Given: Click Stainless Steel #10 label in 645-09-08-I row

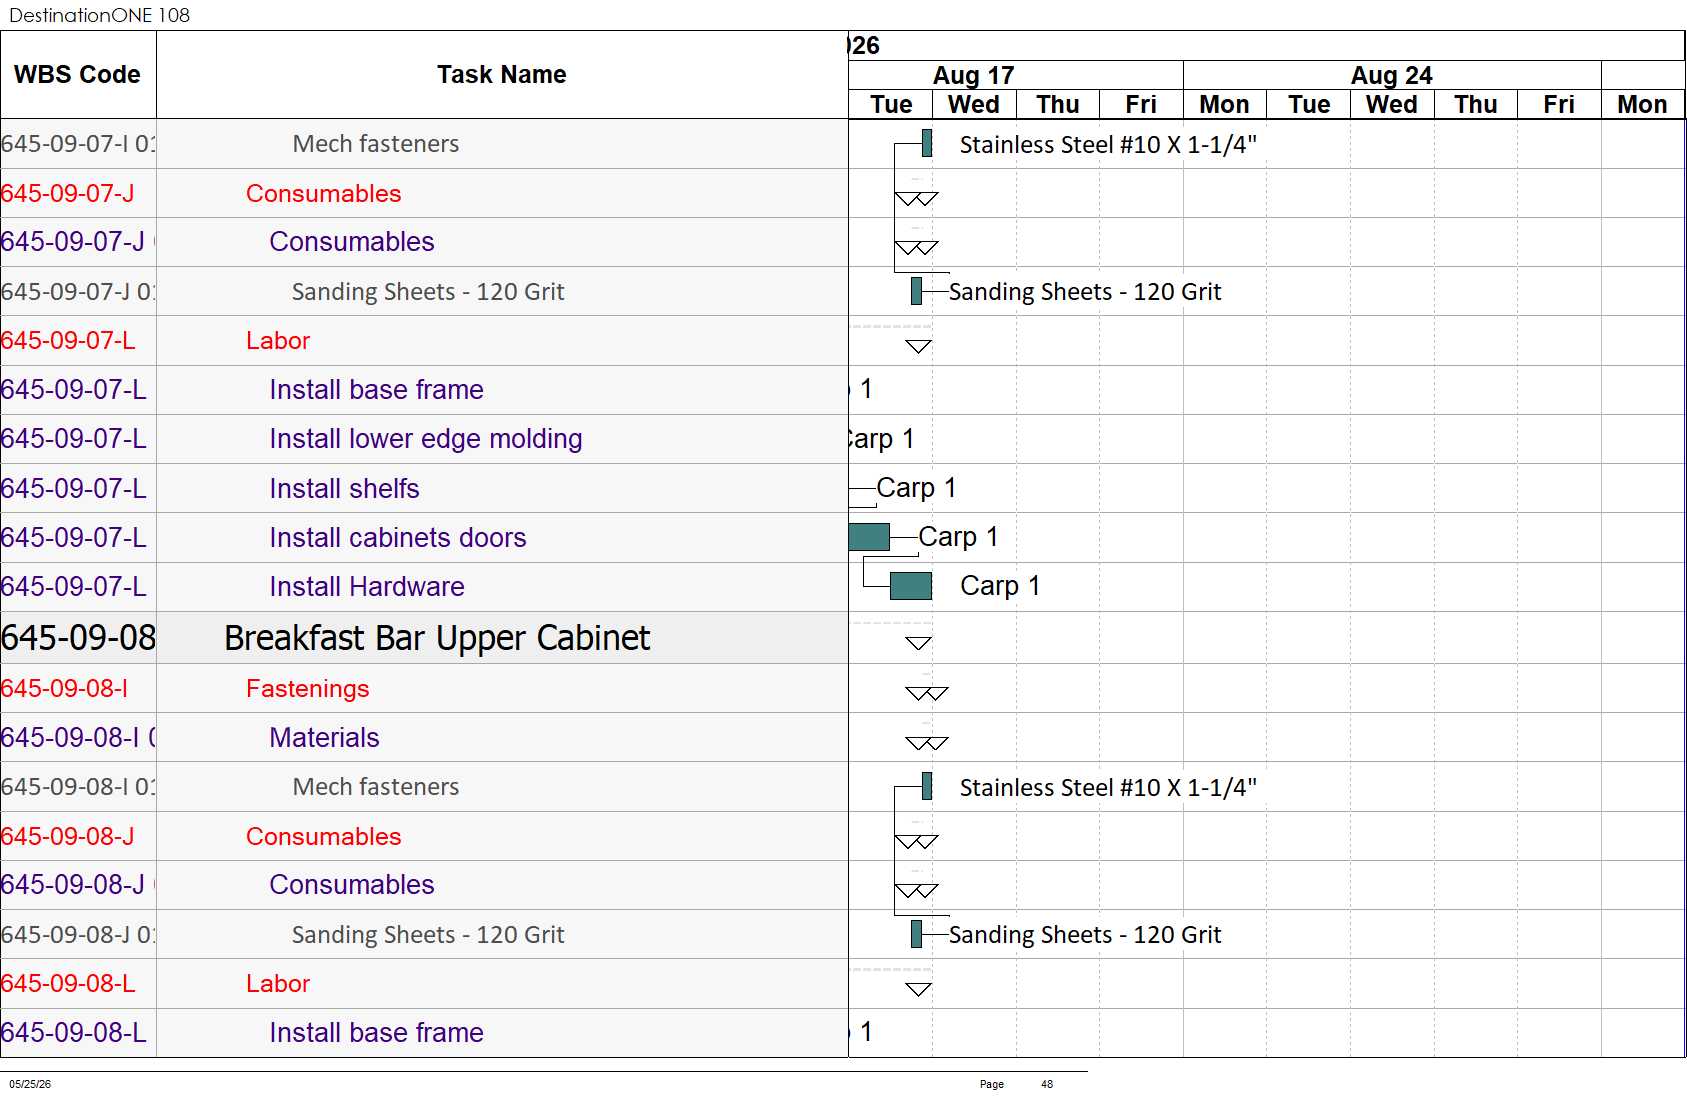Looking at the screenshot, I should tap(1108, 788).
